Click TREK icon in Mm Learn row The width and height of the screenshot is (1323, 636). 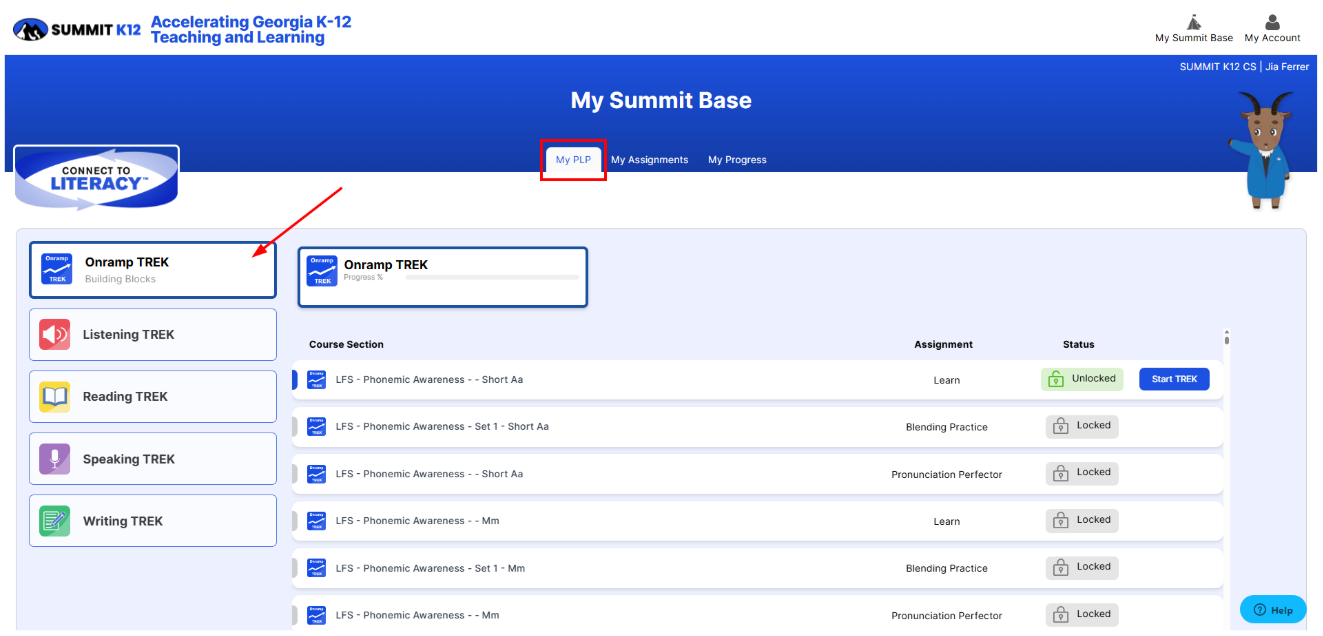(316, 521)
